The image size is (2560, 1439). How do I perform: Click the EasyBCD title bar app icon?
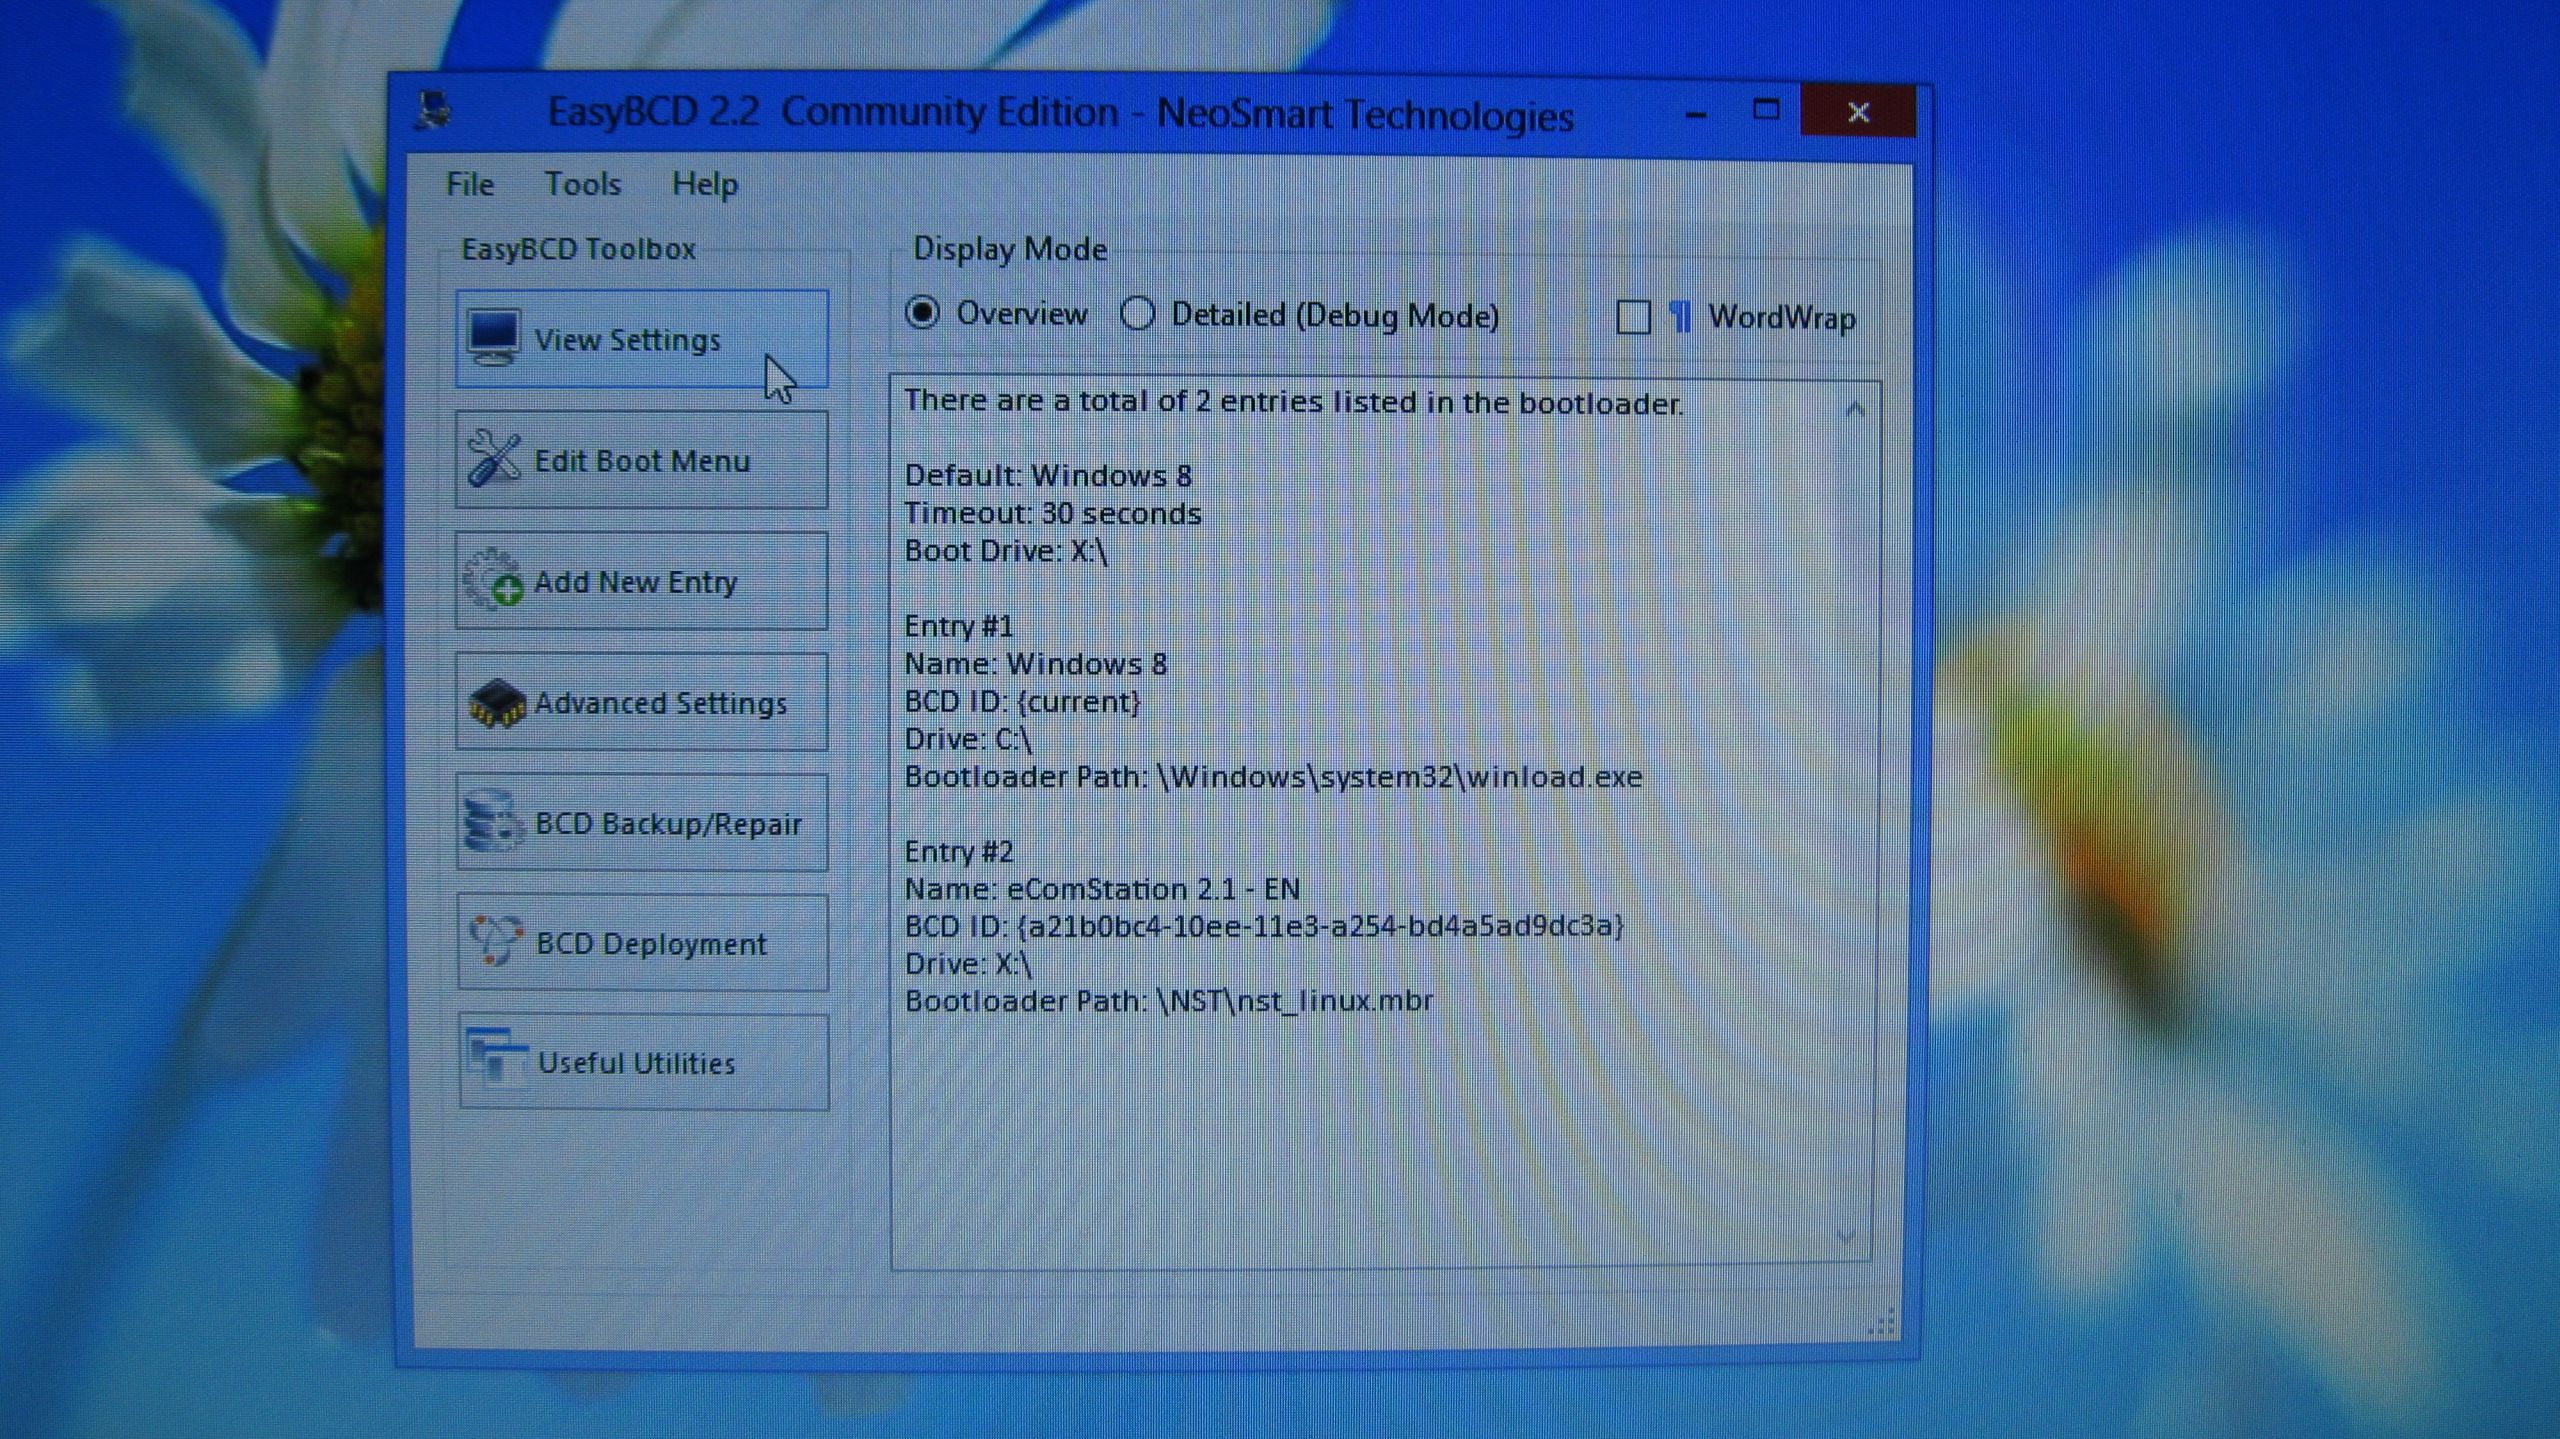click(x=433, y=111)
